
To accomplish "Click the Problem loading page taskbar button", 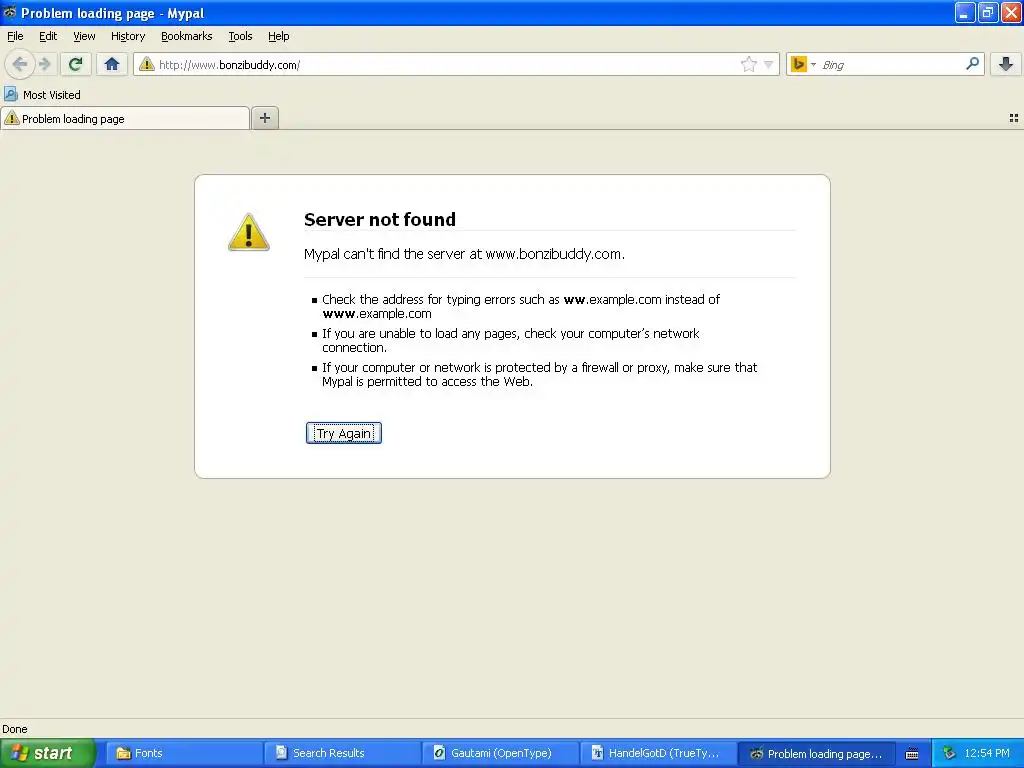I will (816, 753).
